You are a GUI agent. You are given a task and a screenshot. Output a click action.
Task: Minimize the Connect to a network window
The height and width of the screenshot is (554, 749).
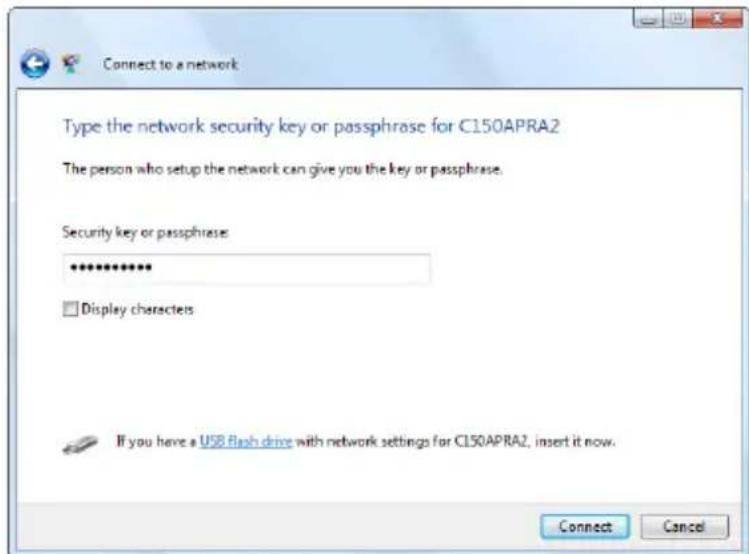pyautogui.click(x=648, y=19)
